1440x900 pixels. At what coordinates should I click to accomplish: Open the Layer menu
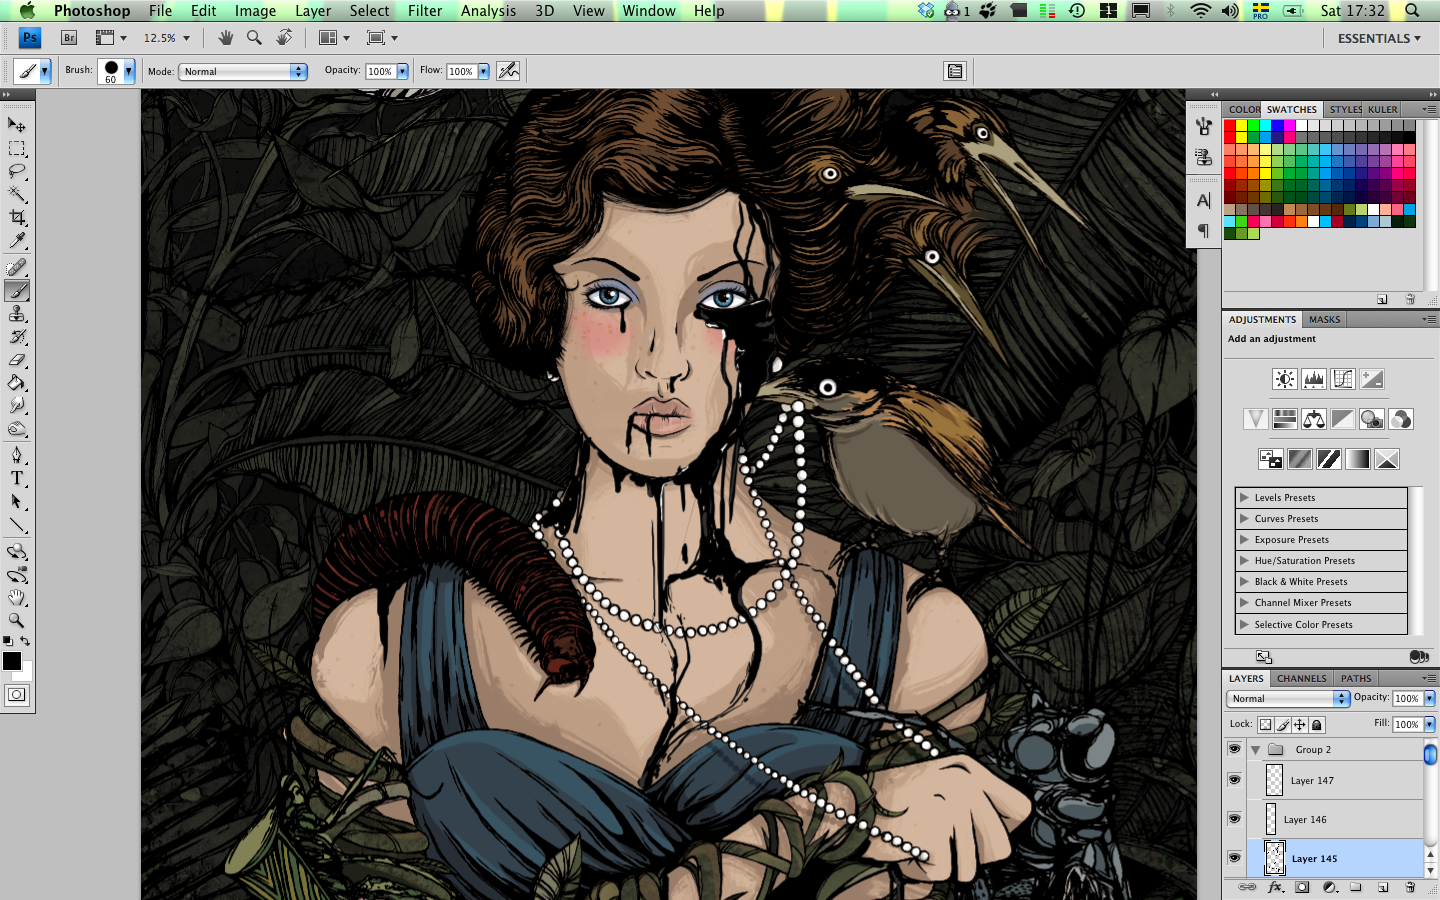point(313,11)
